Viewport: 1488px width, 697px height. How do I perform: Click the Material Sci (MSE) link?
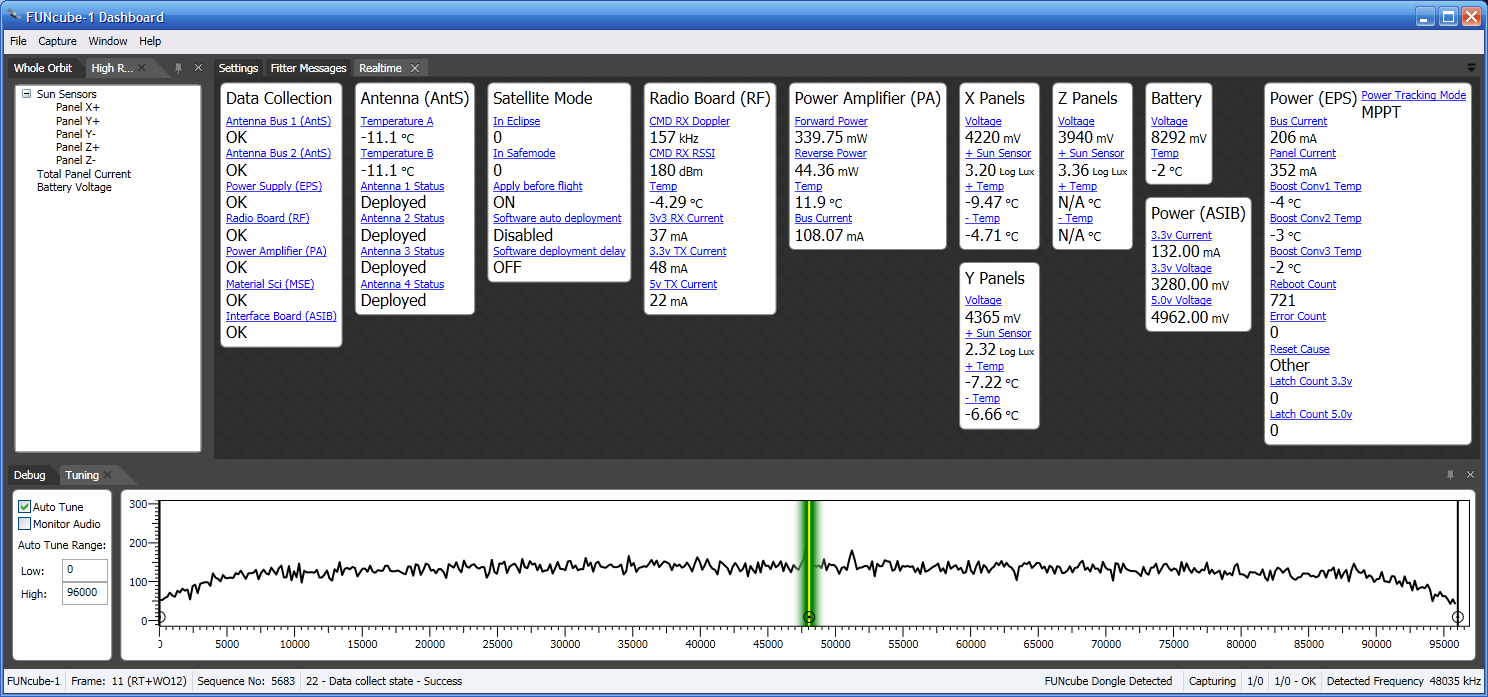(270, 284)
